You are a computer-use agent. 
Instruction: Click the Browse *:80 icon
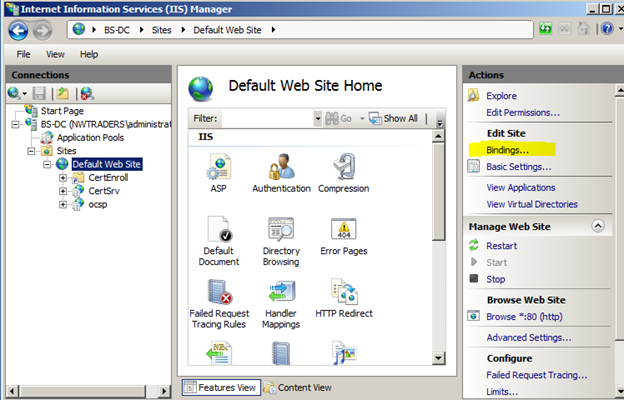474,316
